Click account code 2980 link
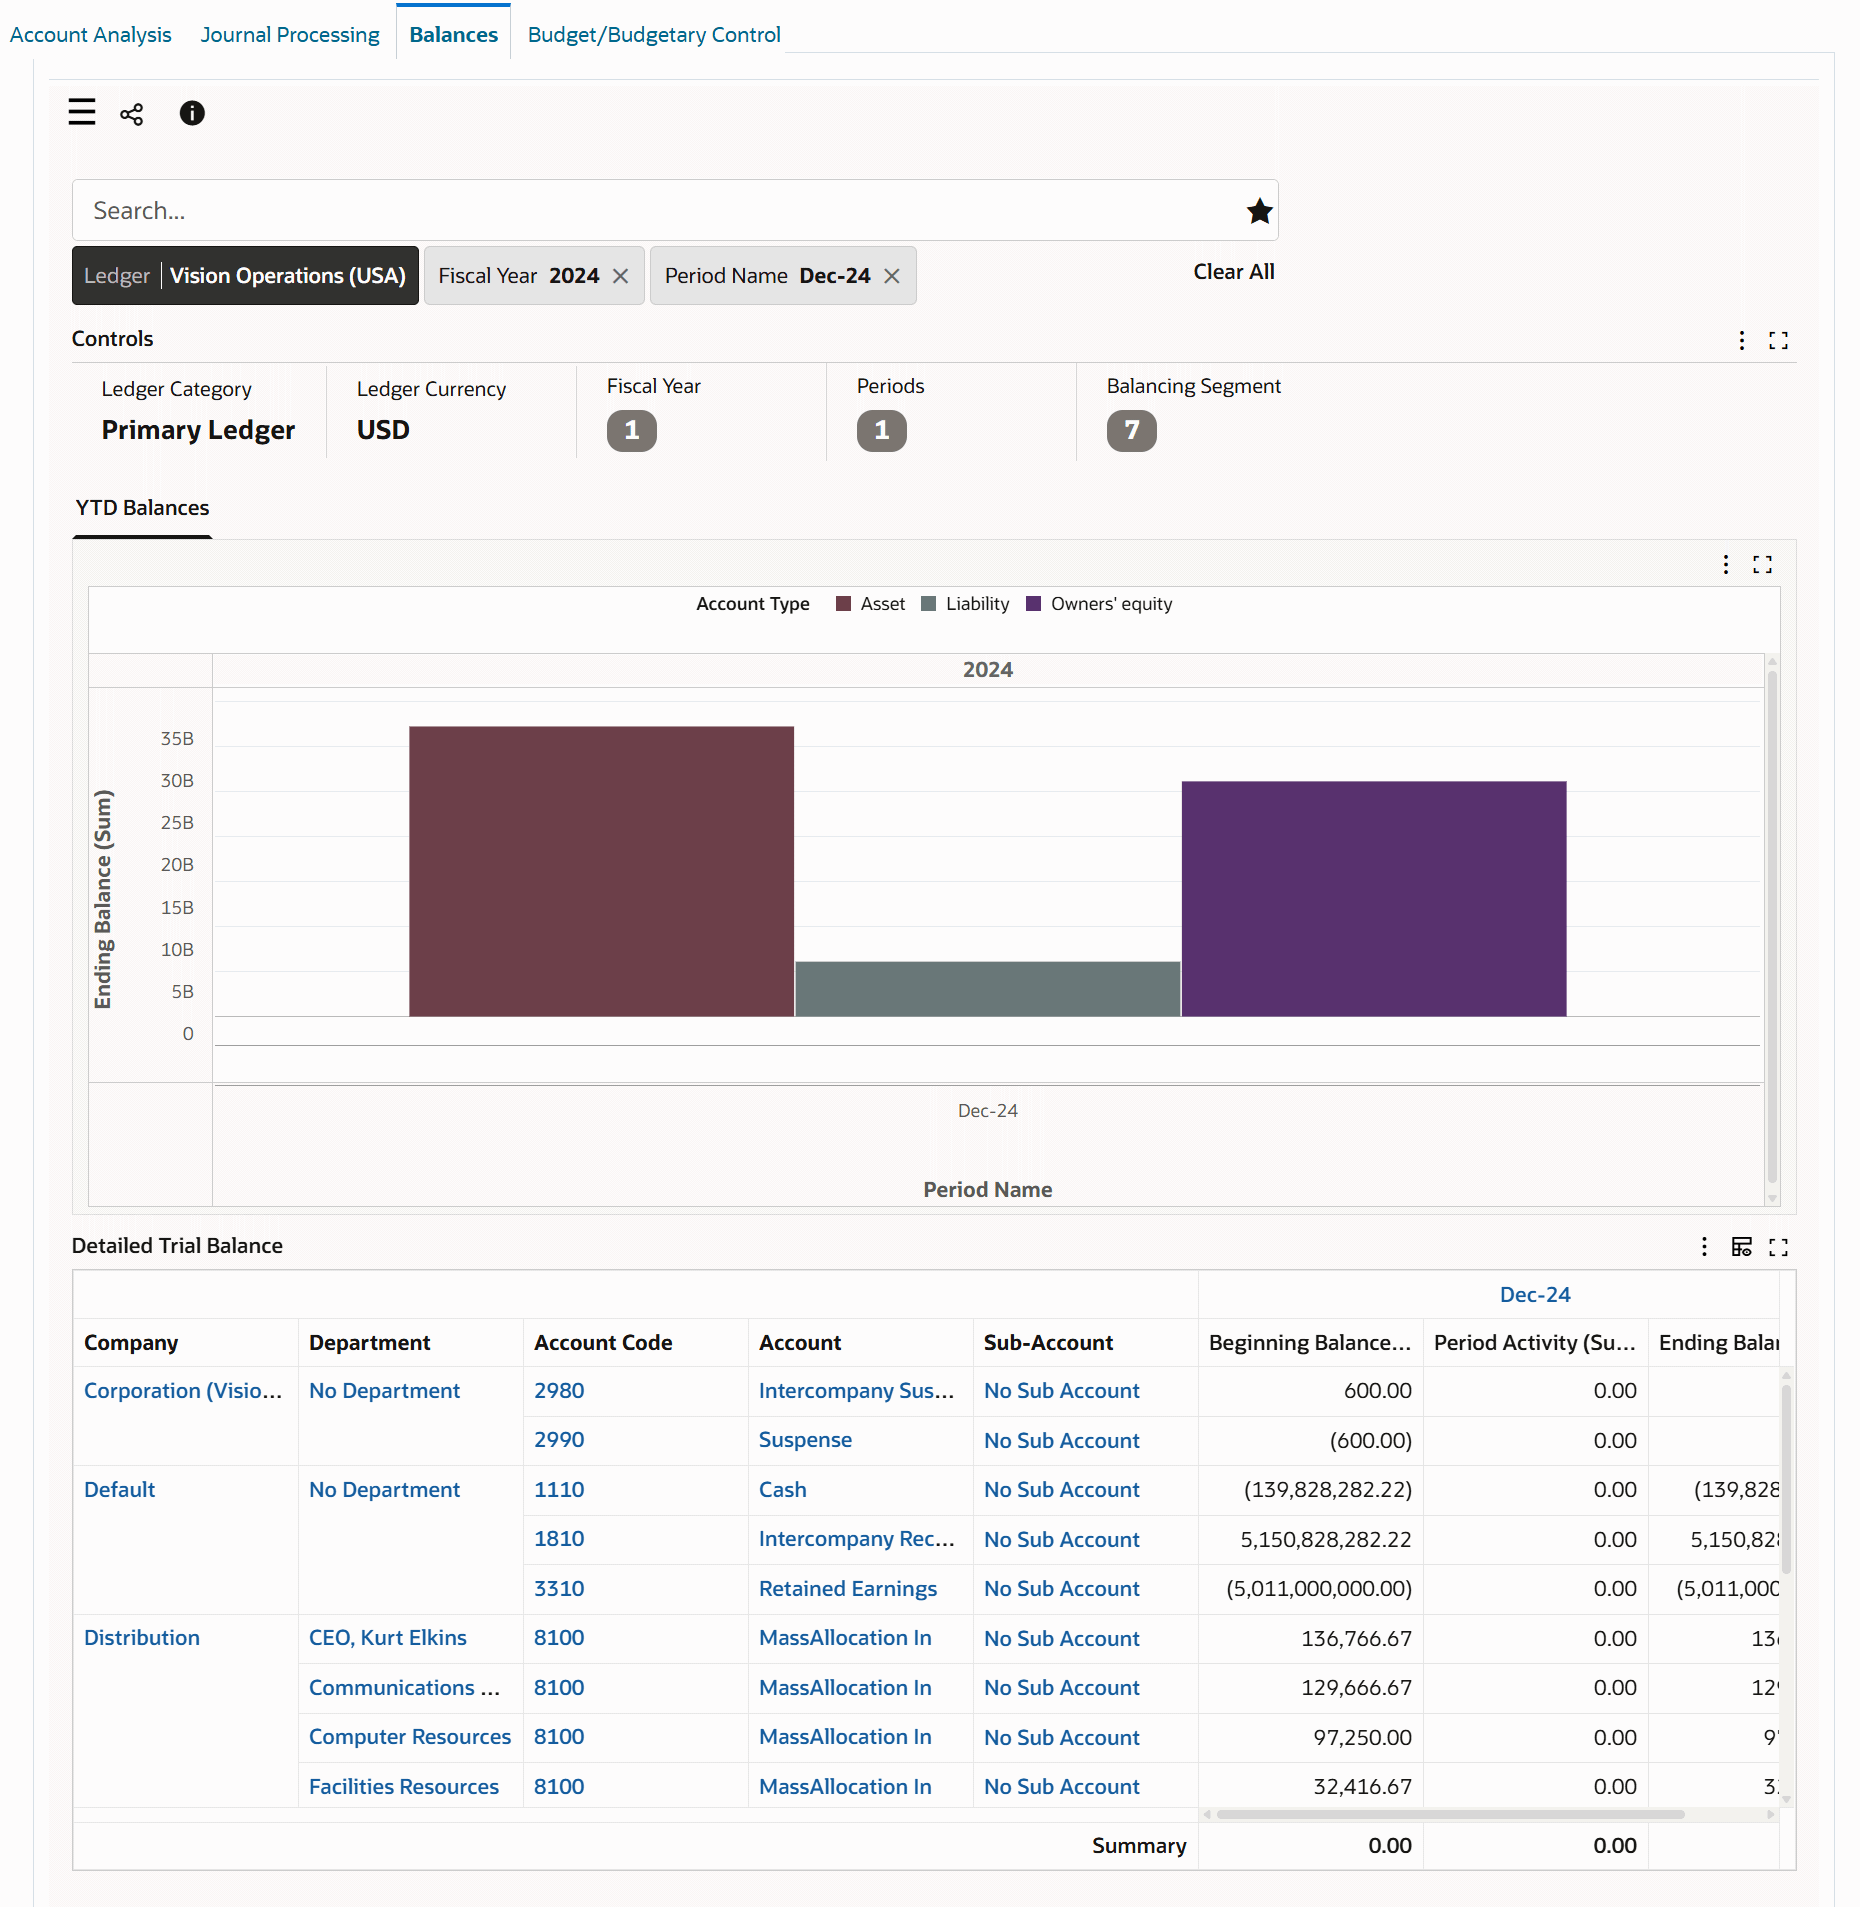Screen dimensions: 1860x1907 [559, 1391]
